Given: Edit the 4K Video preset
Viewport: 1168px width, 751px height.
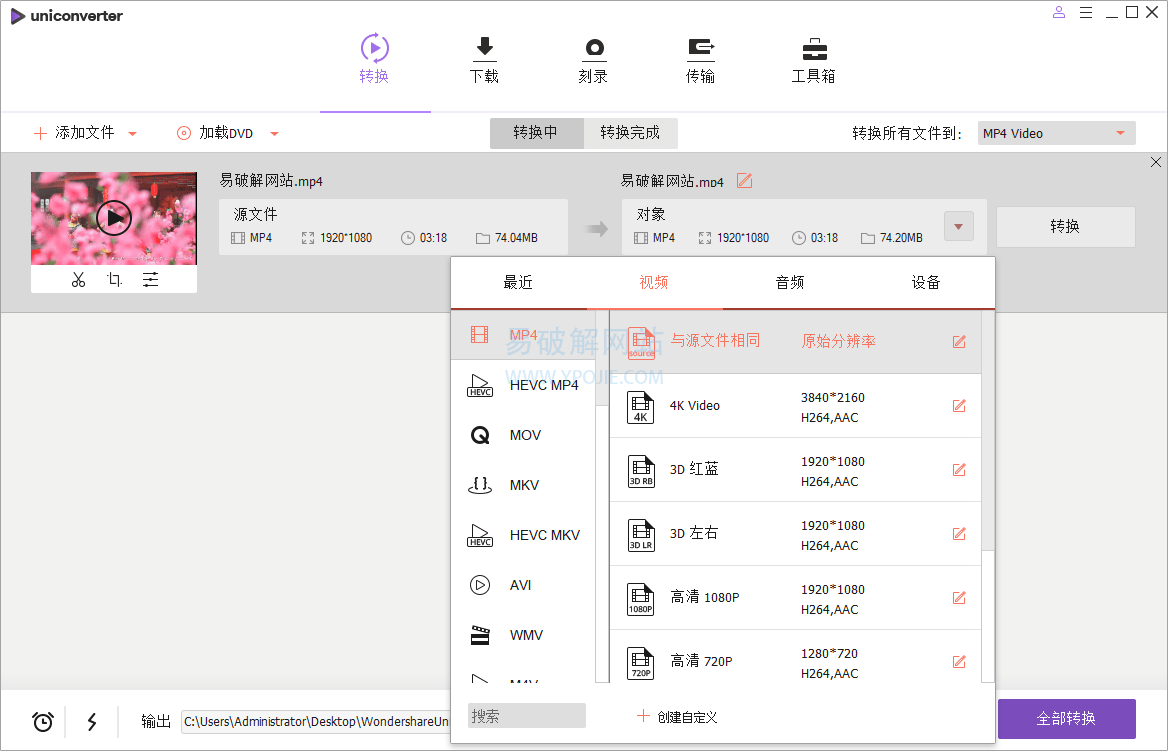Looking at the screenshot, I should pyautogui.click(x=959, y=406).
